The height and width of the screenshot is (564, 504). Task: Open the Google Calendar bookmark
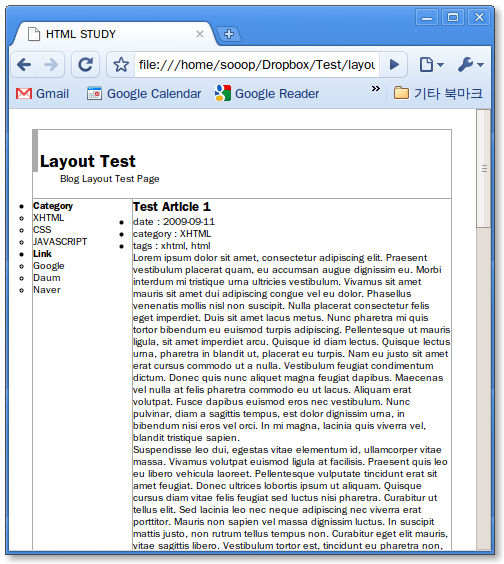[x=144, y=94]
